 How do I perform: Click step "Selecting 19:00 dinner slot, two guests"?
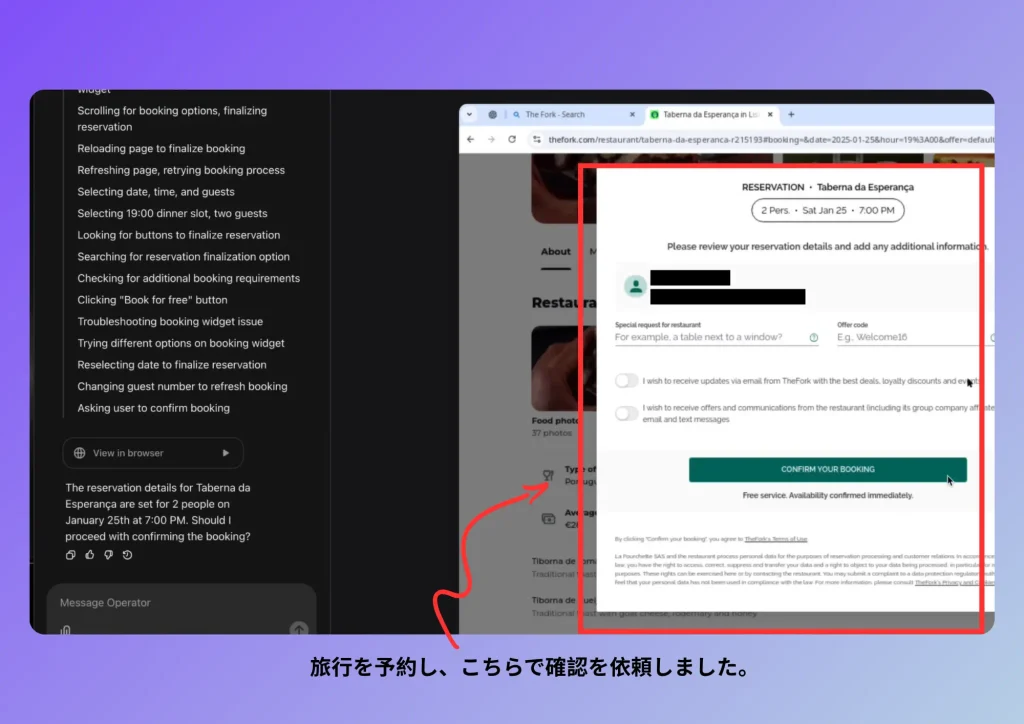(x=172, y=213)
